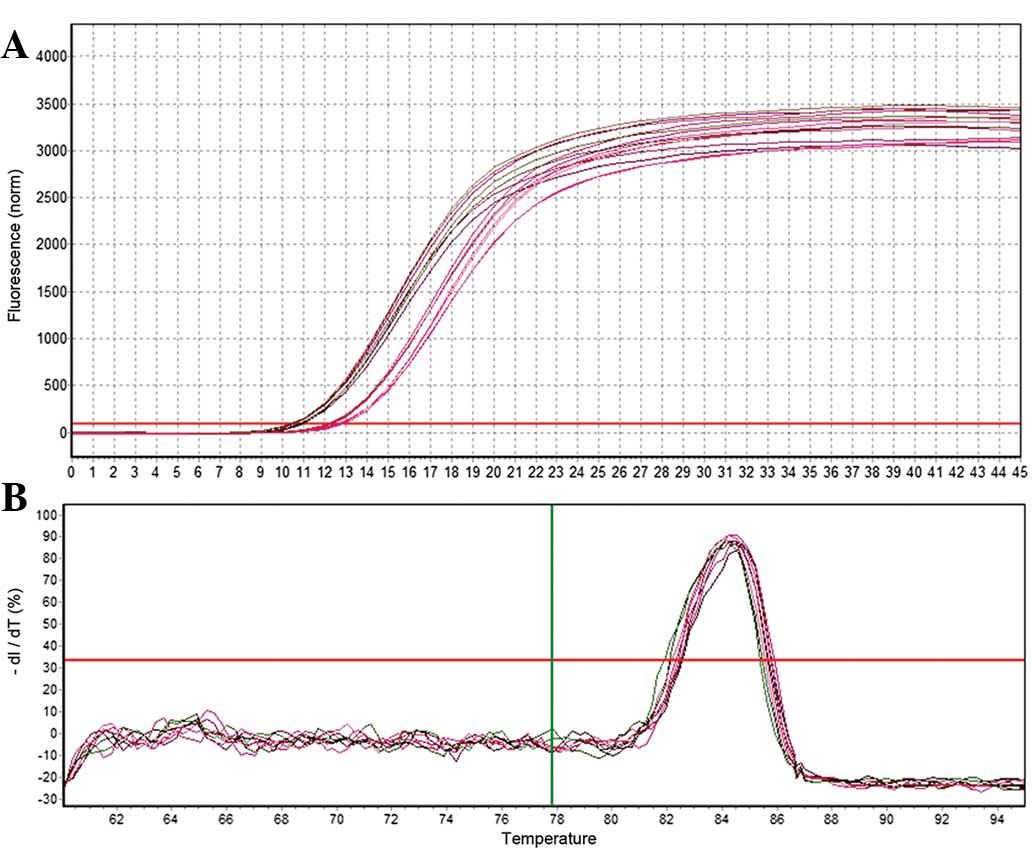The image size is (1035, 850).
Task: Click the 'Fluorescence (norm)' axis title
Action: 14,244
